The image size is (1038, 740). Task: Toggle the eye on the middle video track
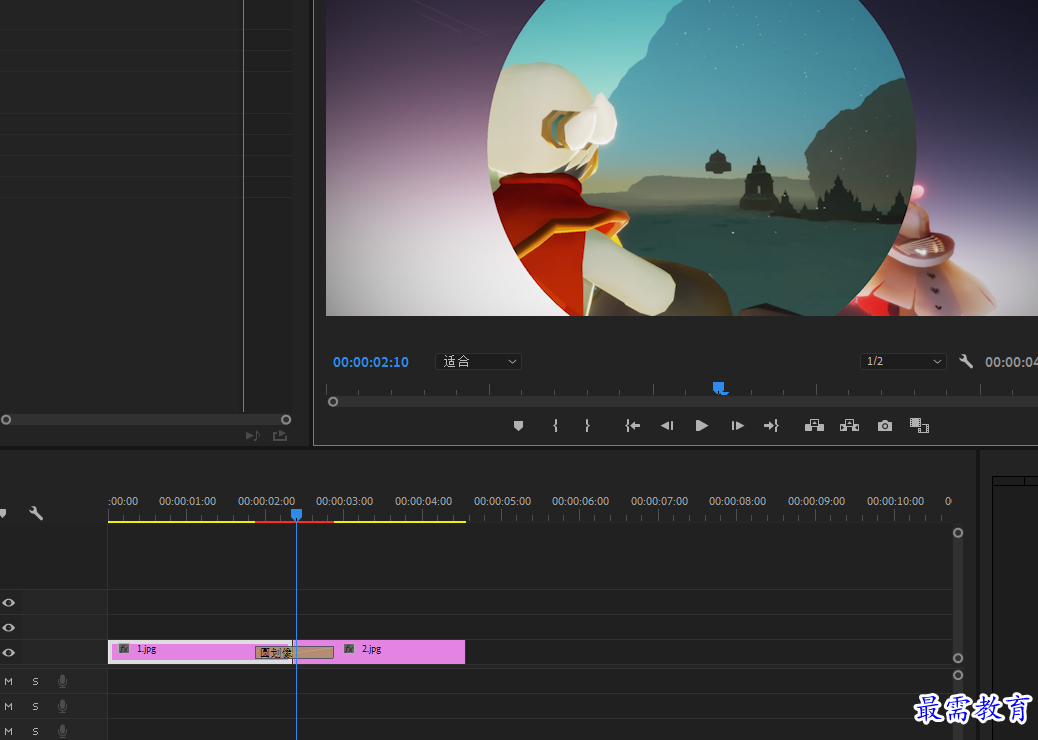(x=9, y=627)
